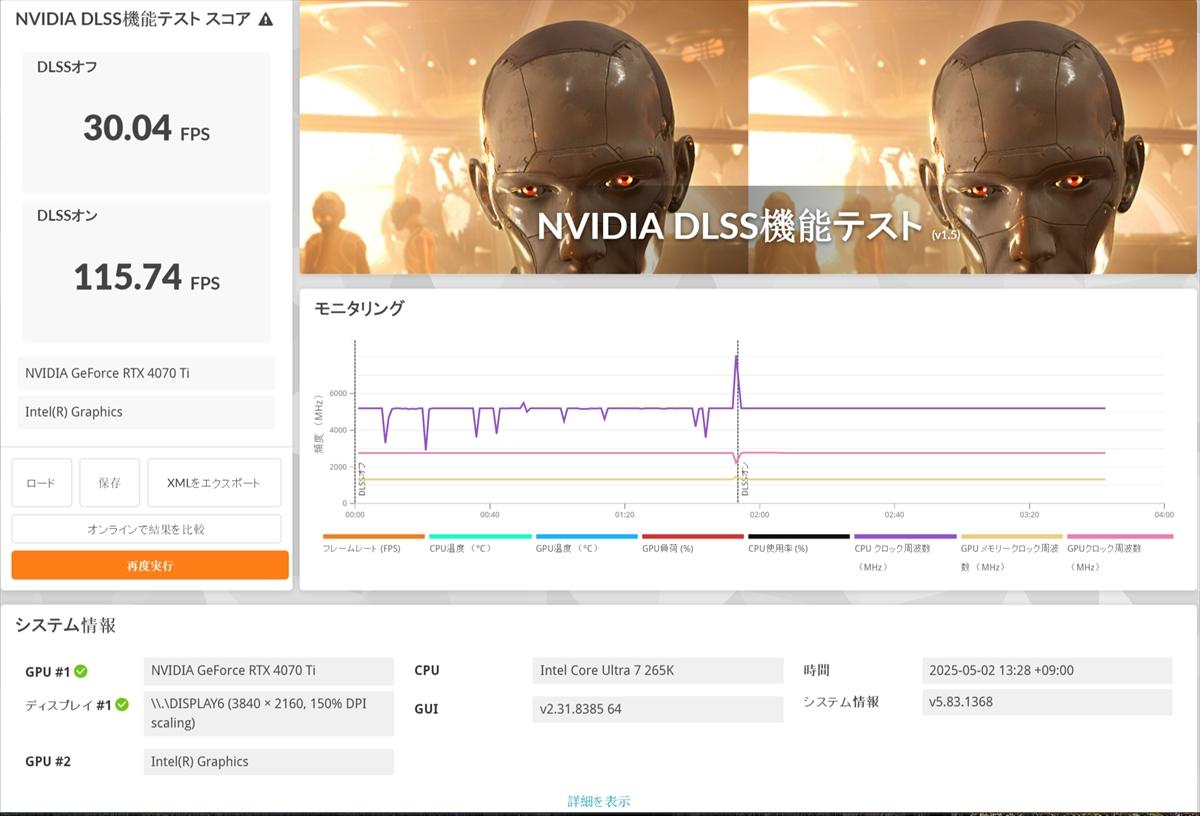Screen dimensions: 1200x816
Task: Toggle the CPU温度 teal legend swatch
Action: pyautogui.click(x=480, y=537)
